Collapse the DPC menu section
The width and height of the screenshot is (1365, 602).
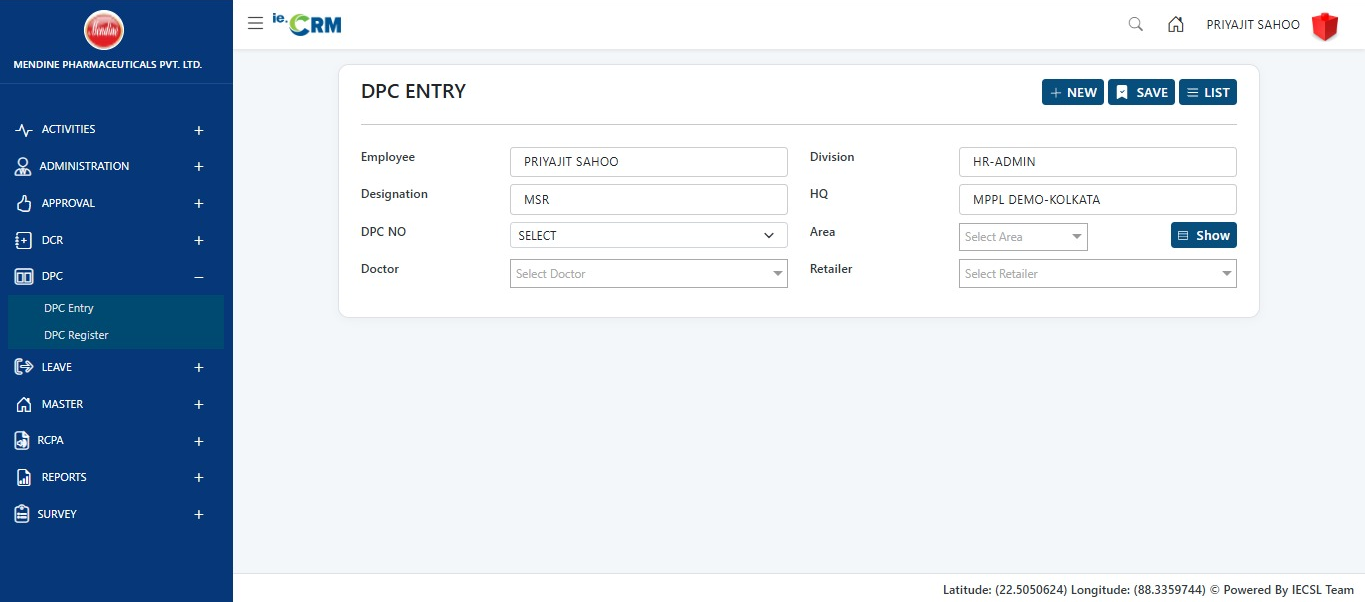[x=199, y=277]
